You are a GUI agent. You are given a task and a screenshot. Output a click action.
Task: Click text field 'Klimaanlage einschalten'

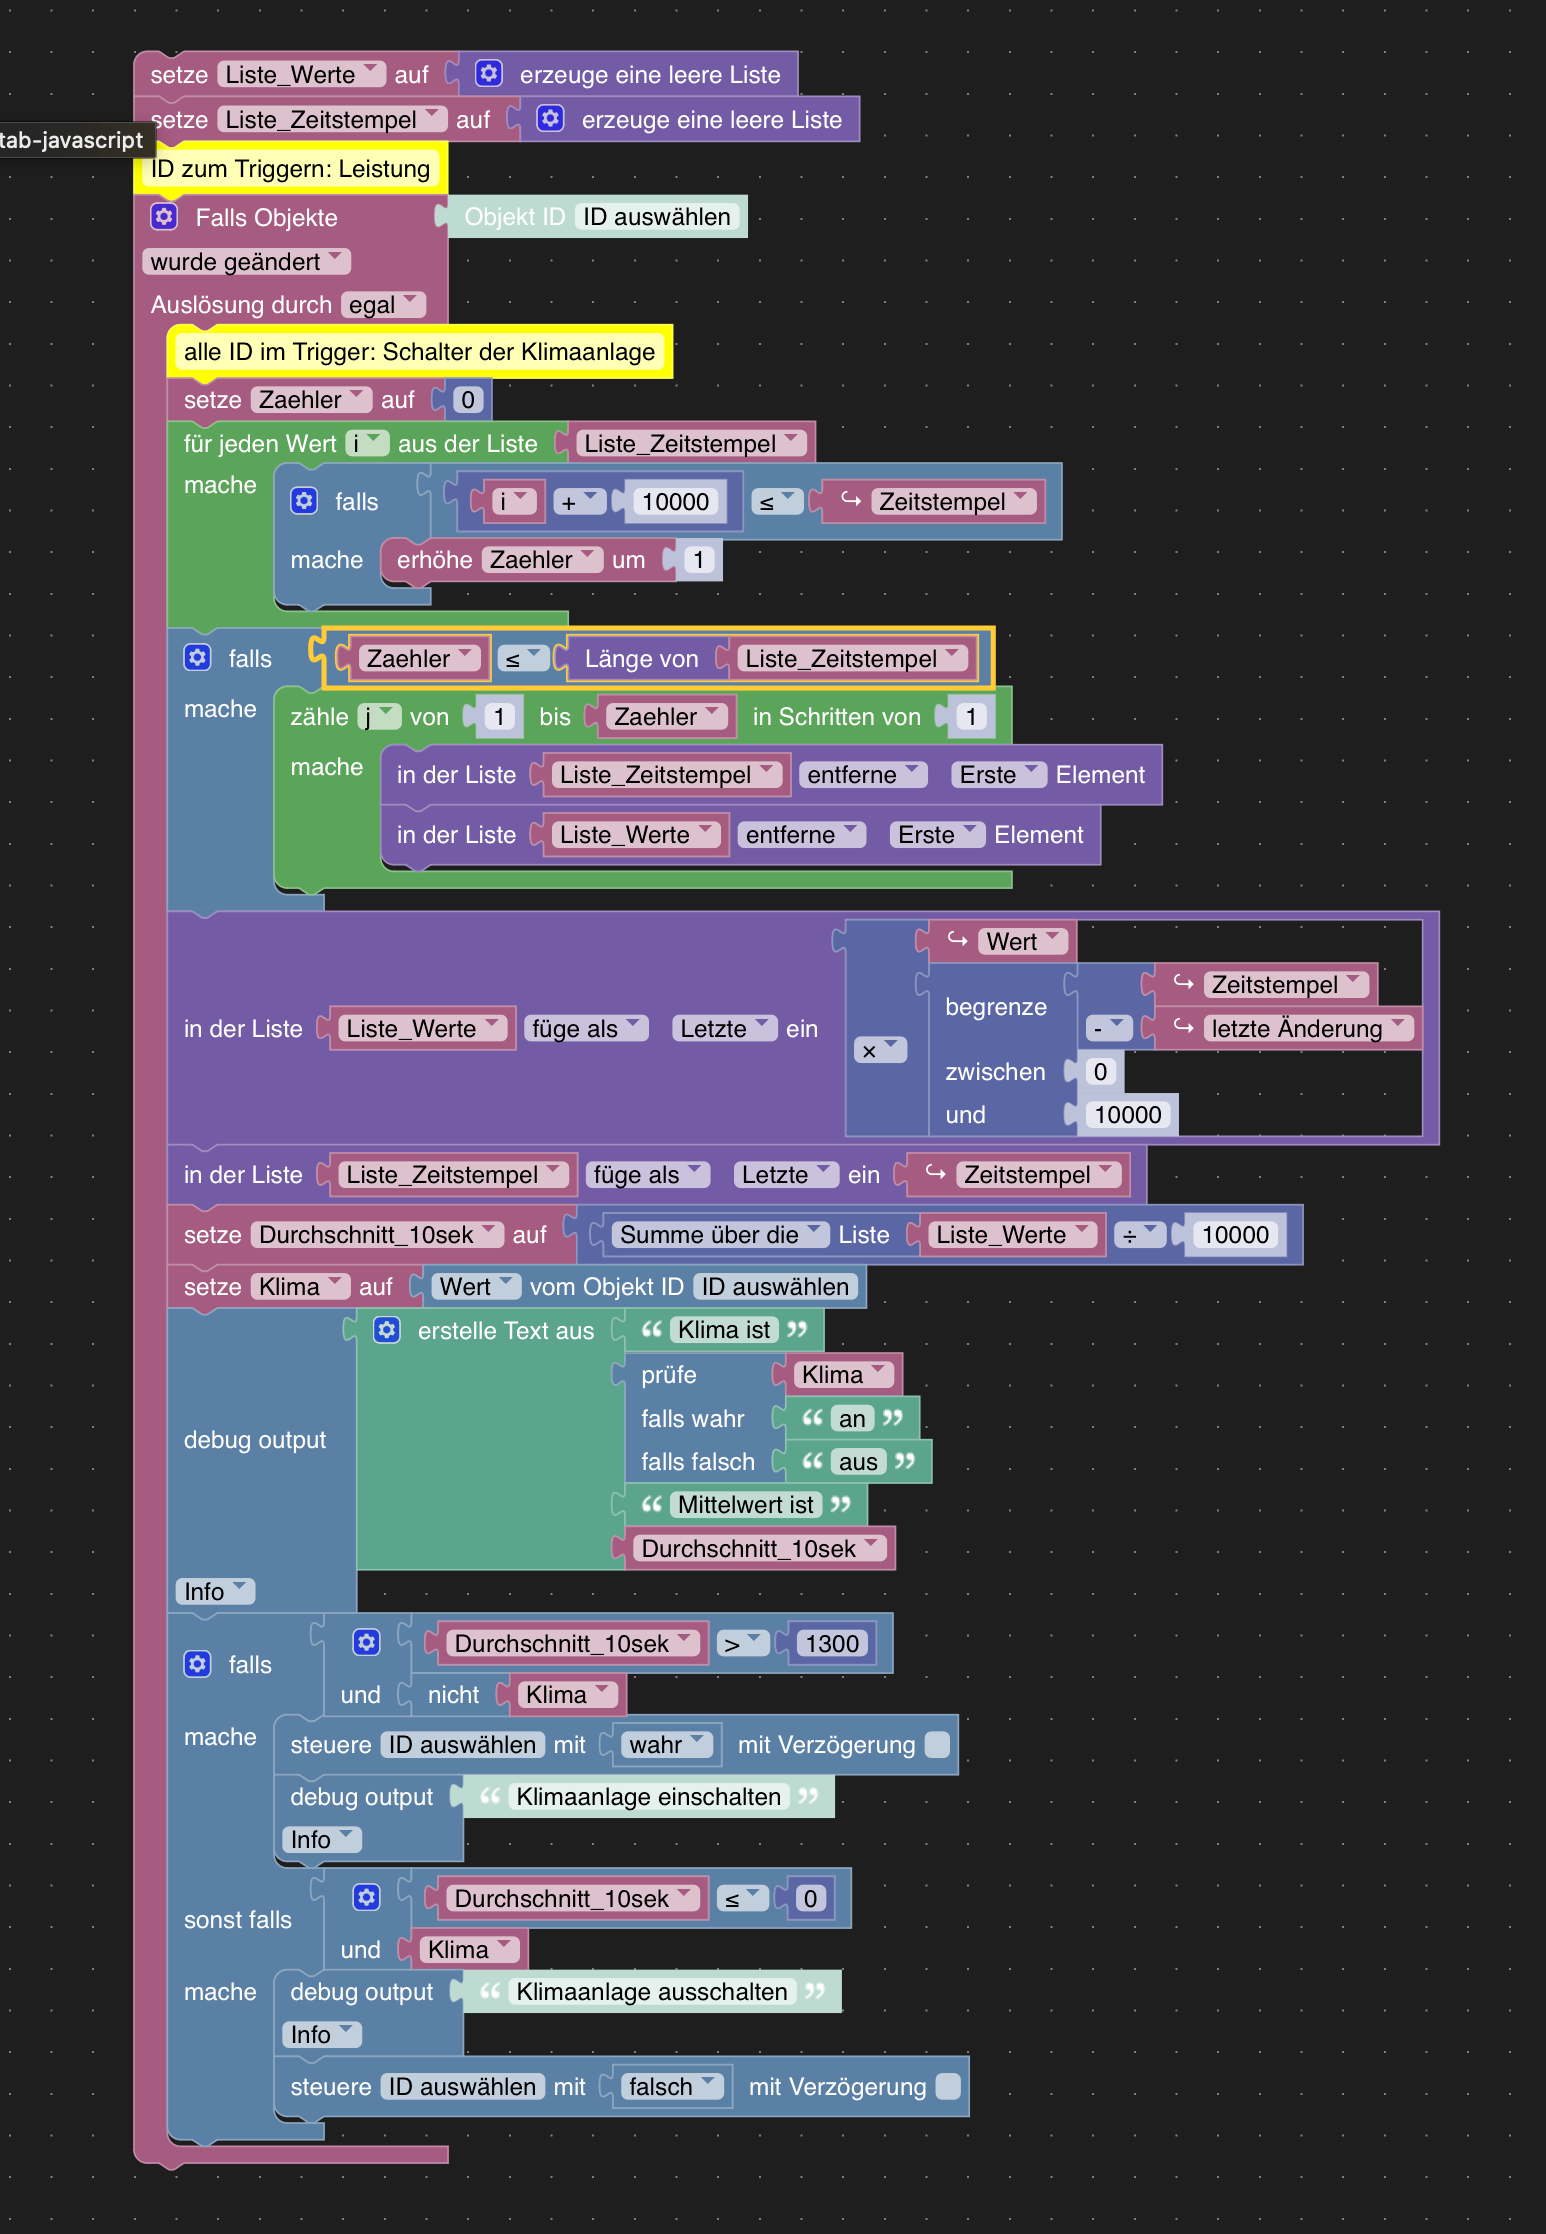(649, 1796)
